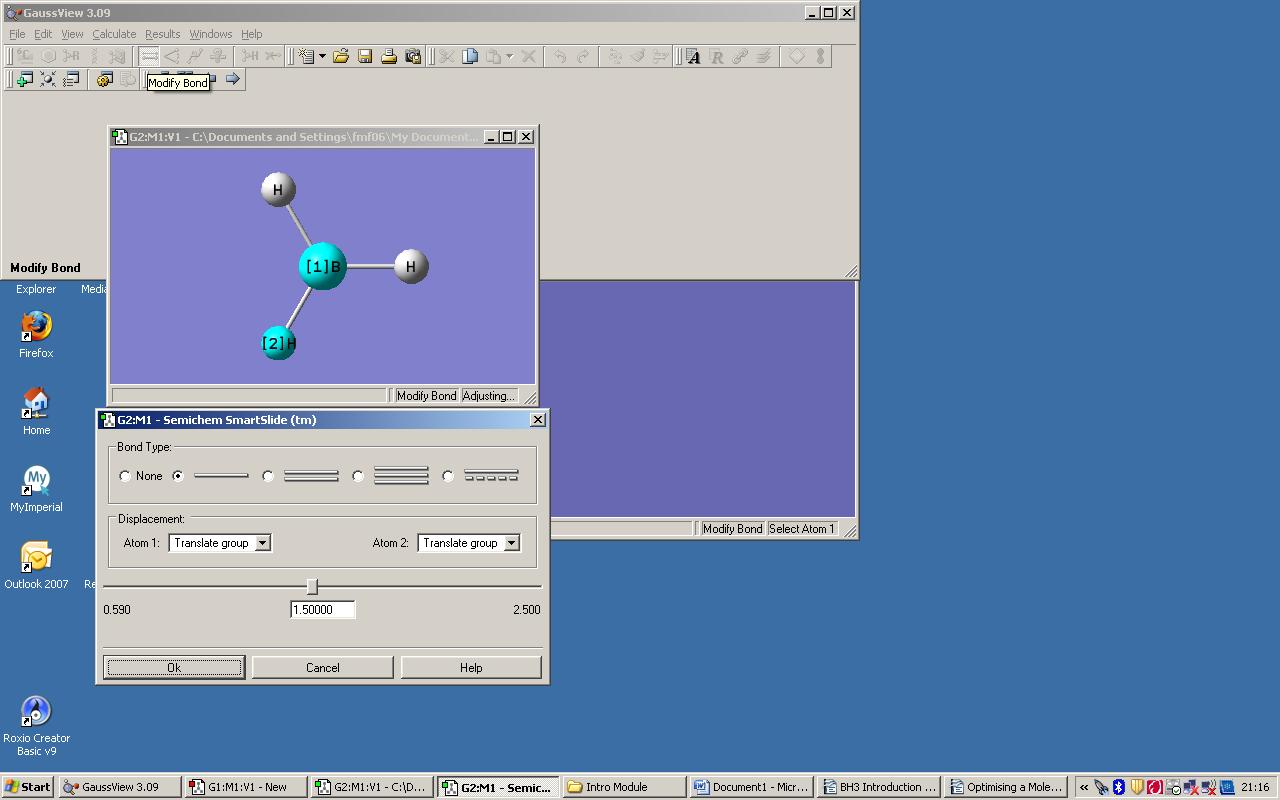
Task: Open the Atom 1 displacement dropdown
Action: (262, 543)
